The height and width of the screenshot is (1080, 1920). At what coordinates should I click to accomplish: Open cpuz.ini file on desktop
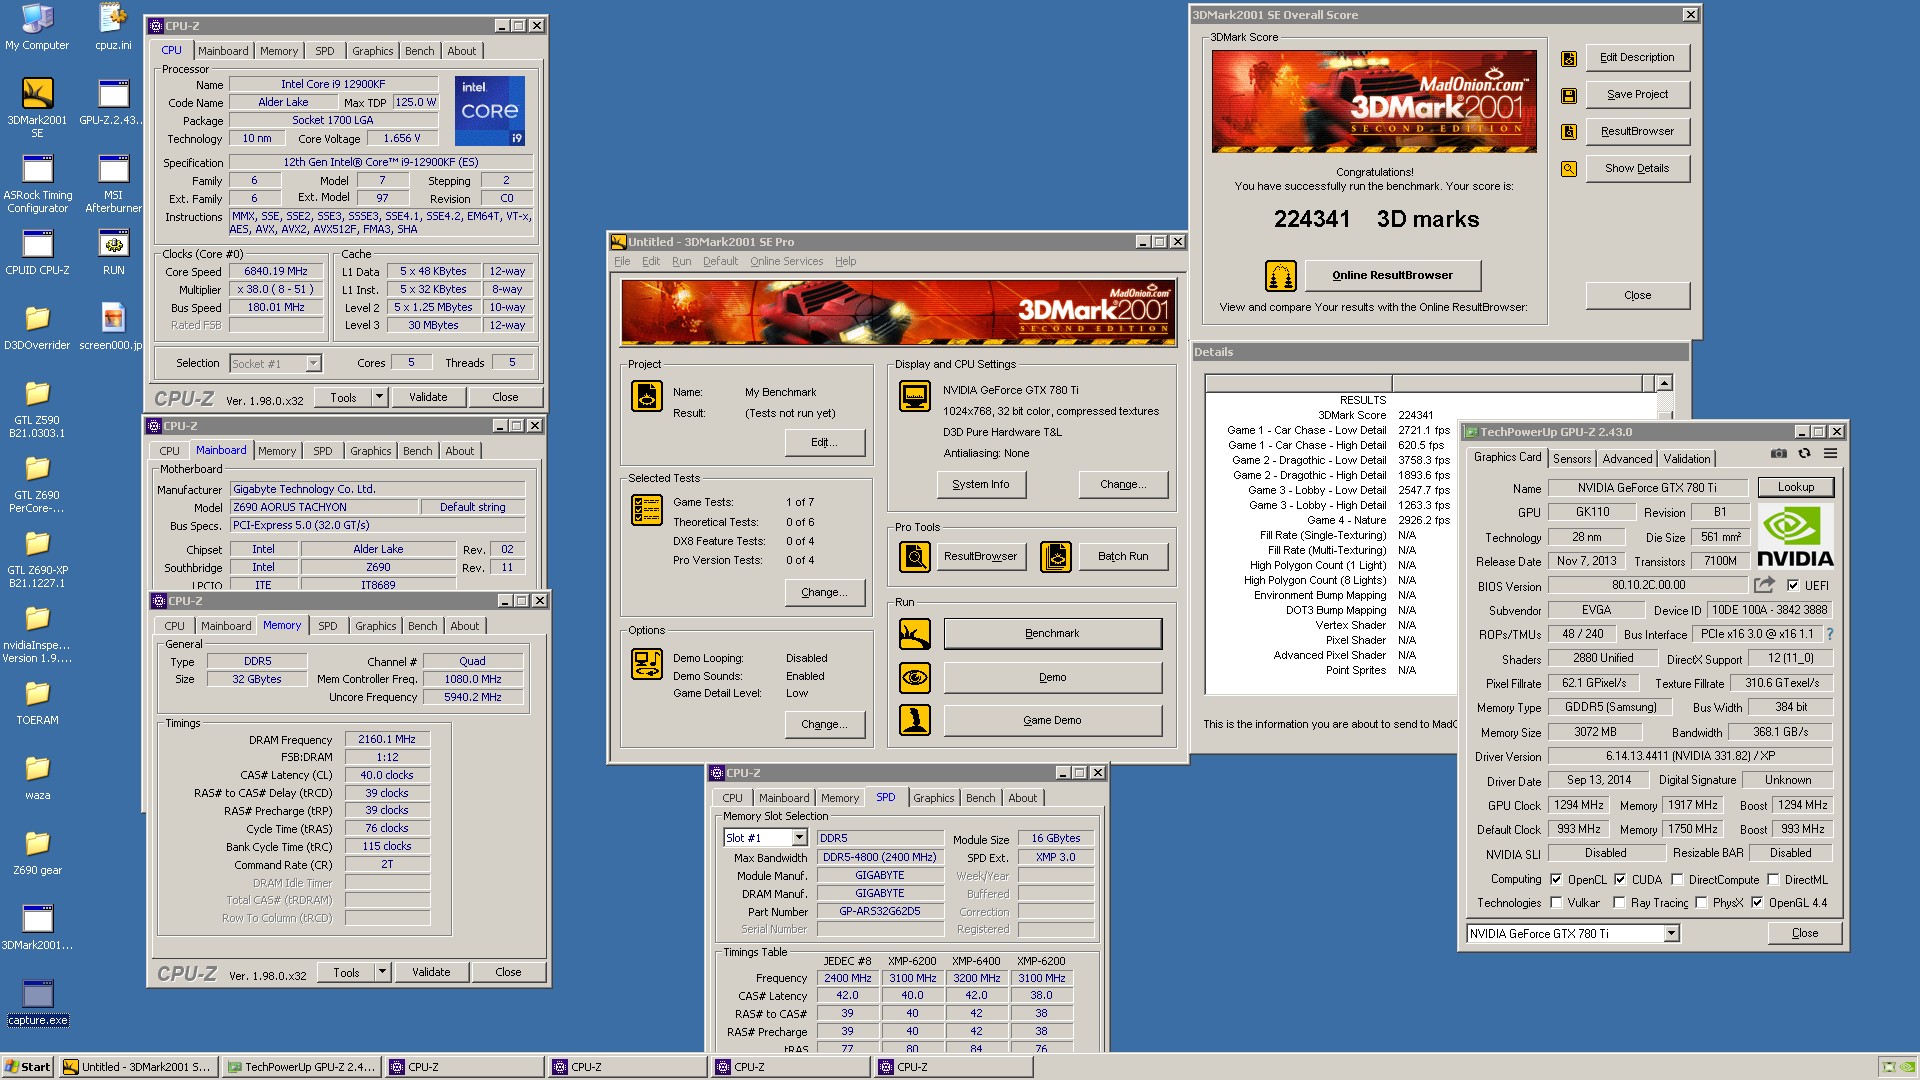click(113, 27)
